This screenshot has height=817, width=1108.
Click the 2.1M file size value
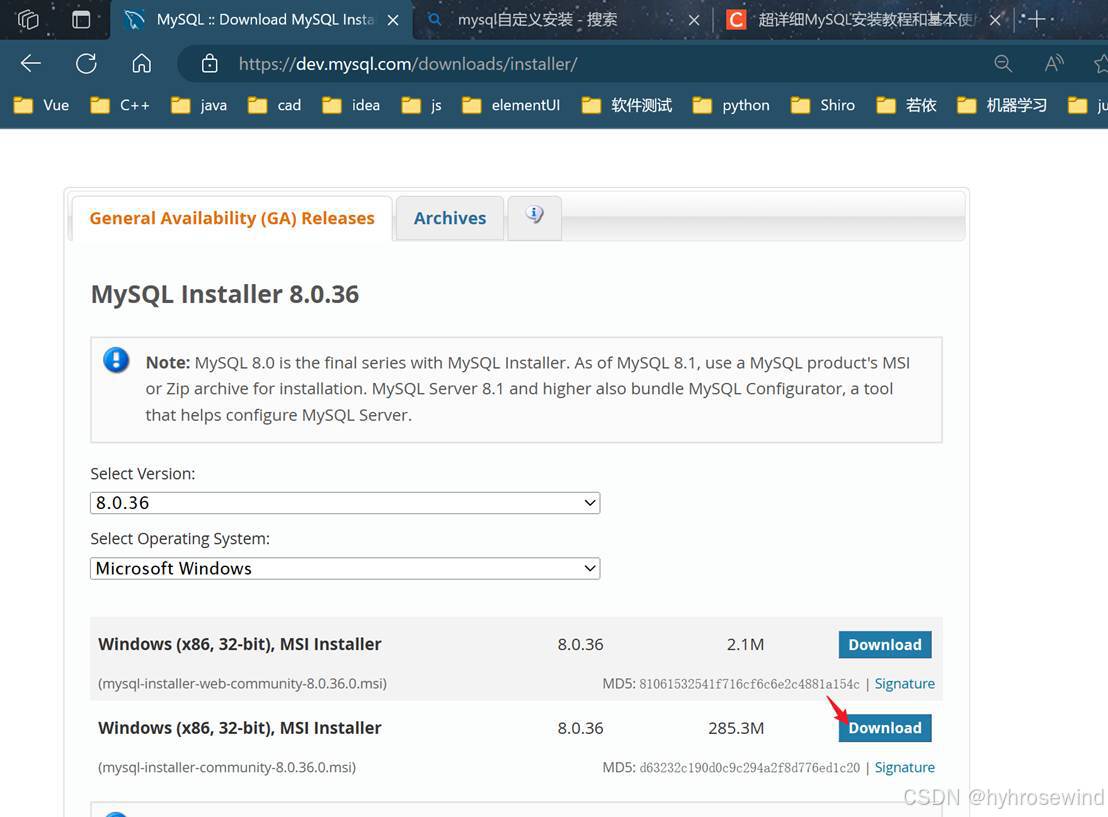point(745,645)
